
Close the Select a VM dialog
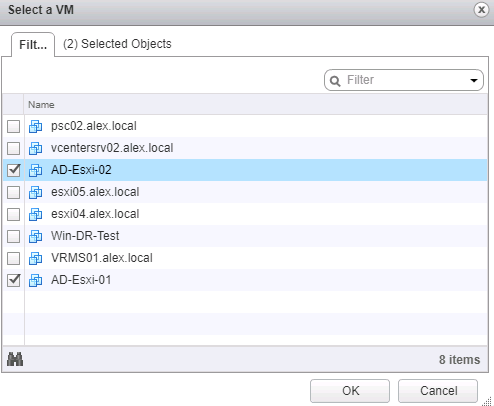pos(481,10)
